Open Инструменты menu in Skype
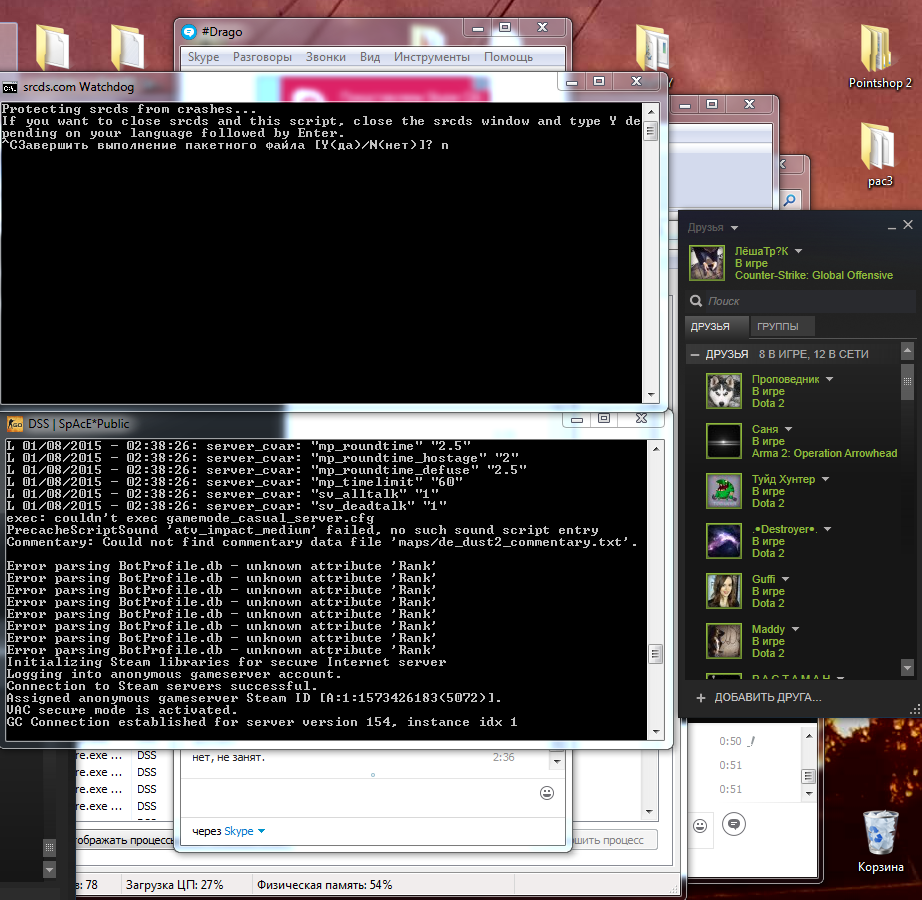The width and height of the screenshot is (922, 900). pyautogui.click(x=432, y=57)
